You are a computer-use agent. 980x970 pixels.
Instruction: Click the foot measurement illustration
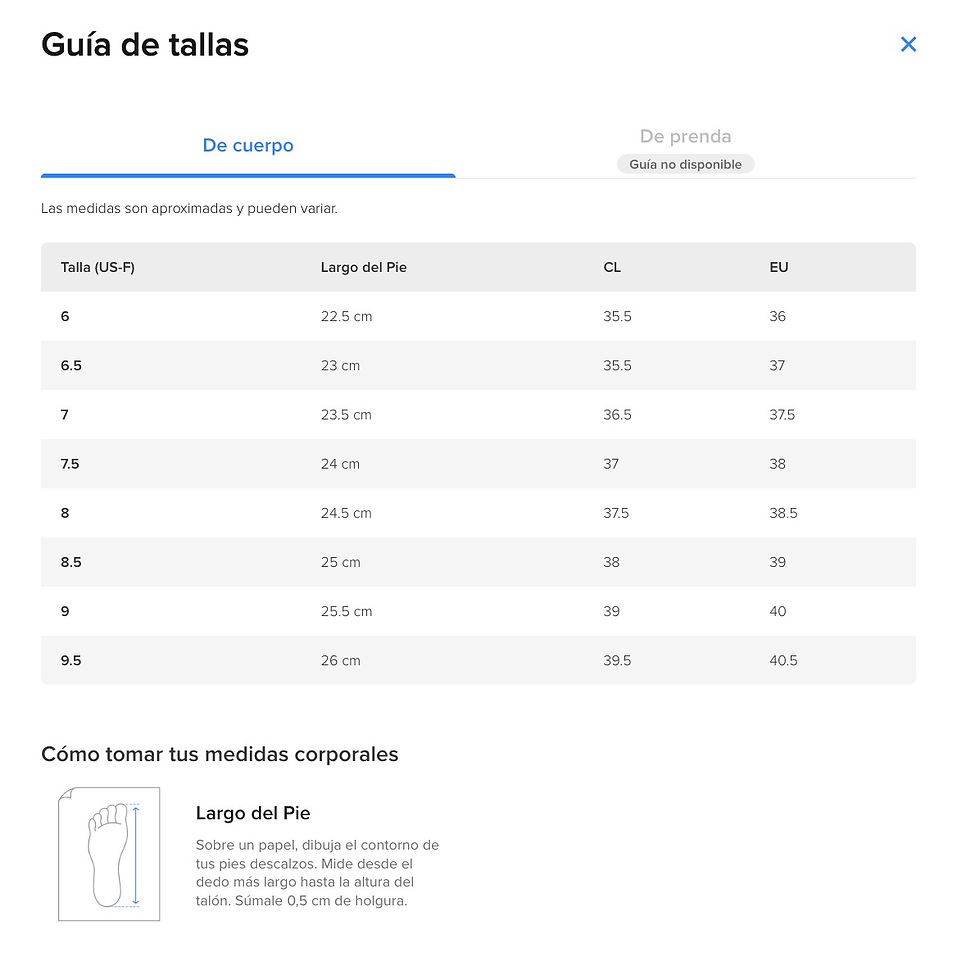pos(109,854)
